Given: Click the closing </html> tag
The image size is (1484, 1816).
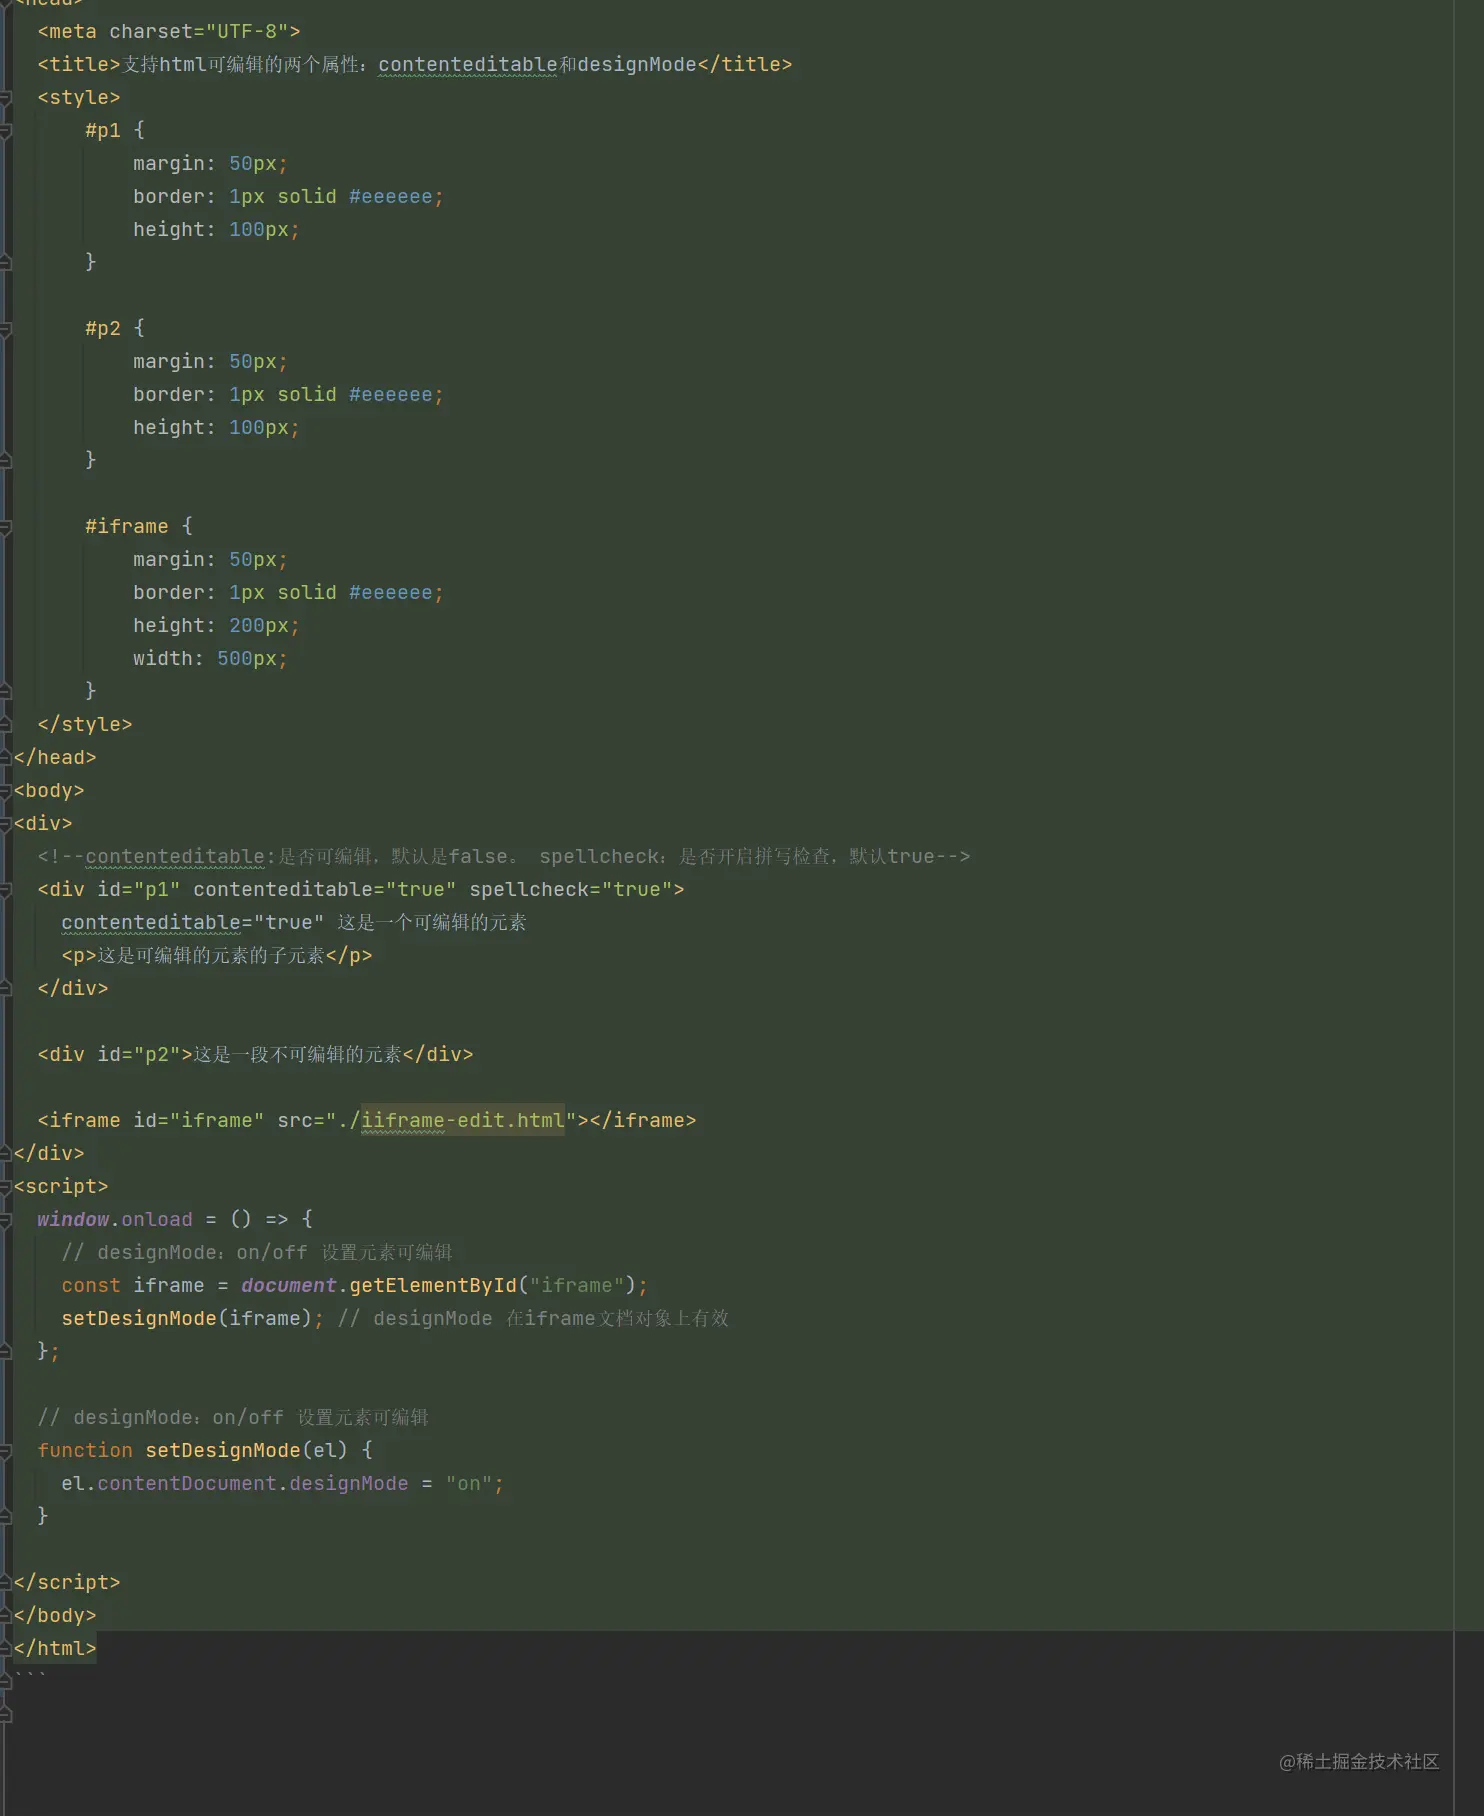Looking at the screenshot, I should pos(55,1648).
